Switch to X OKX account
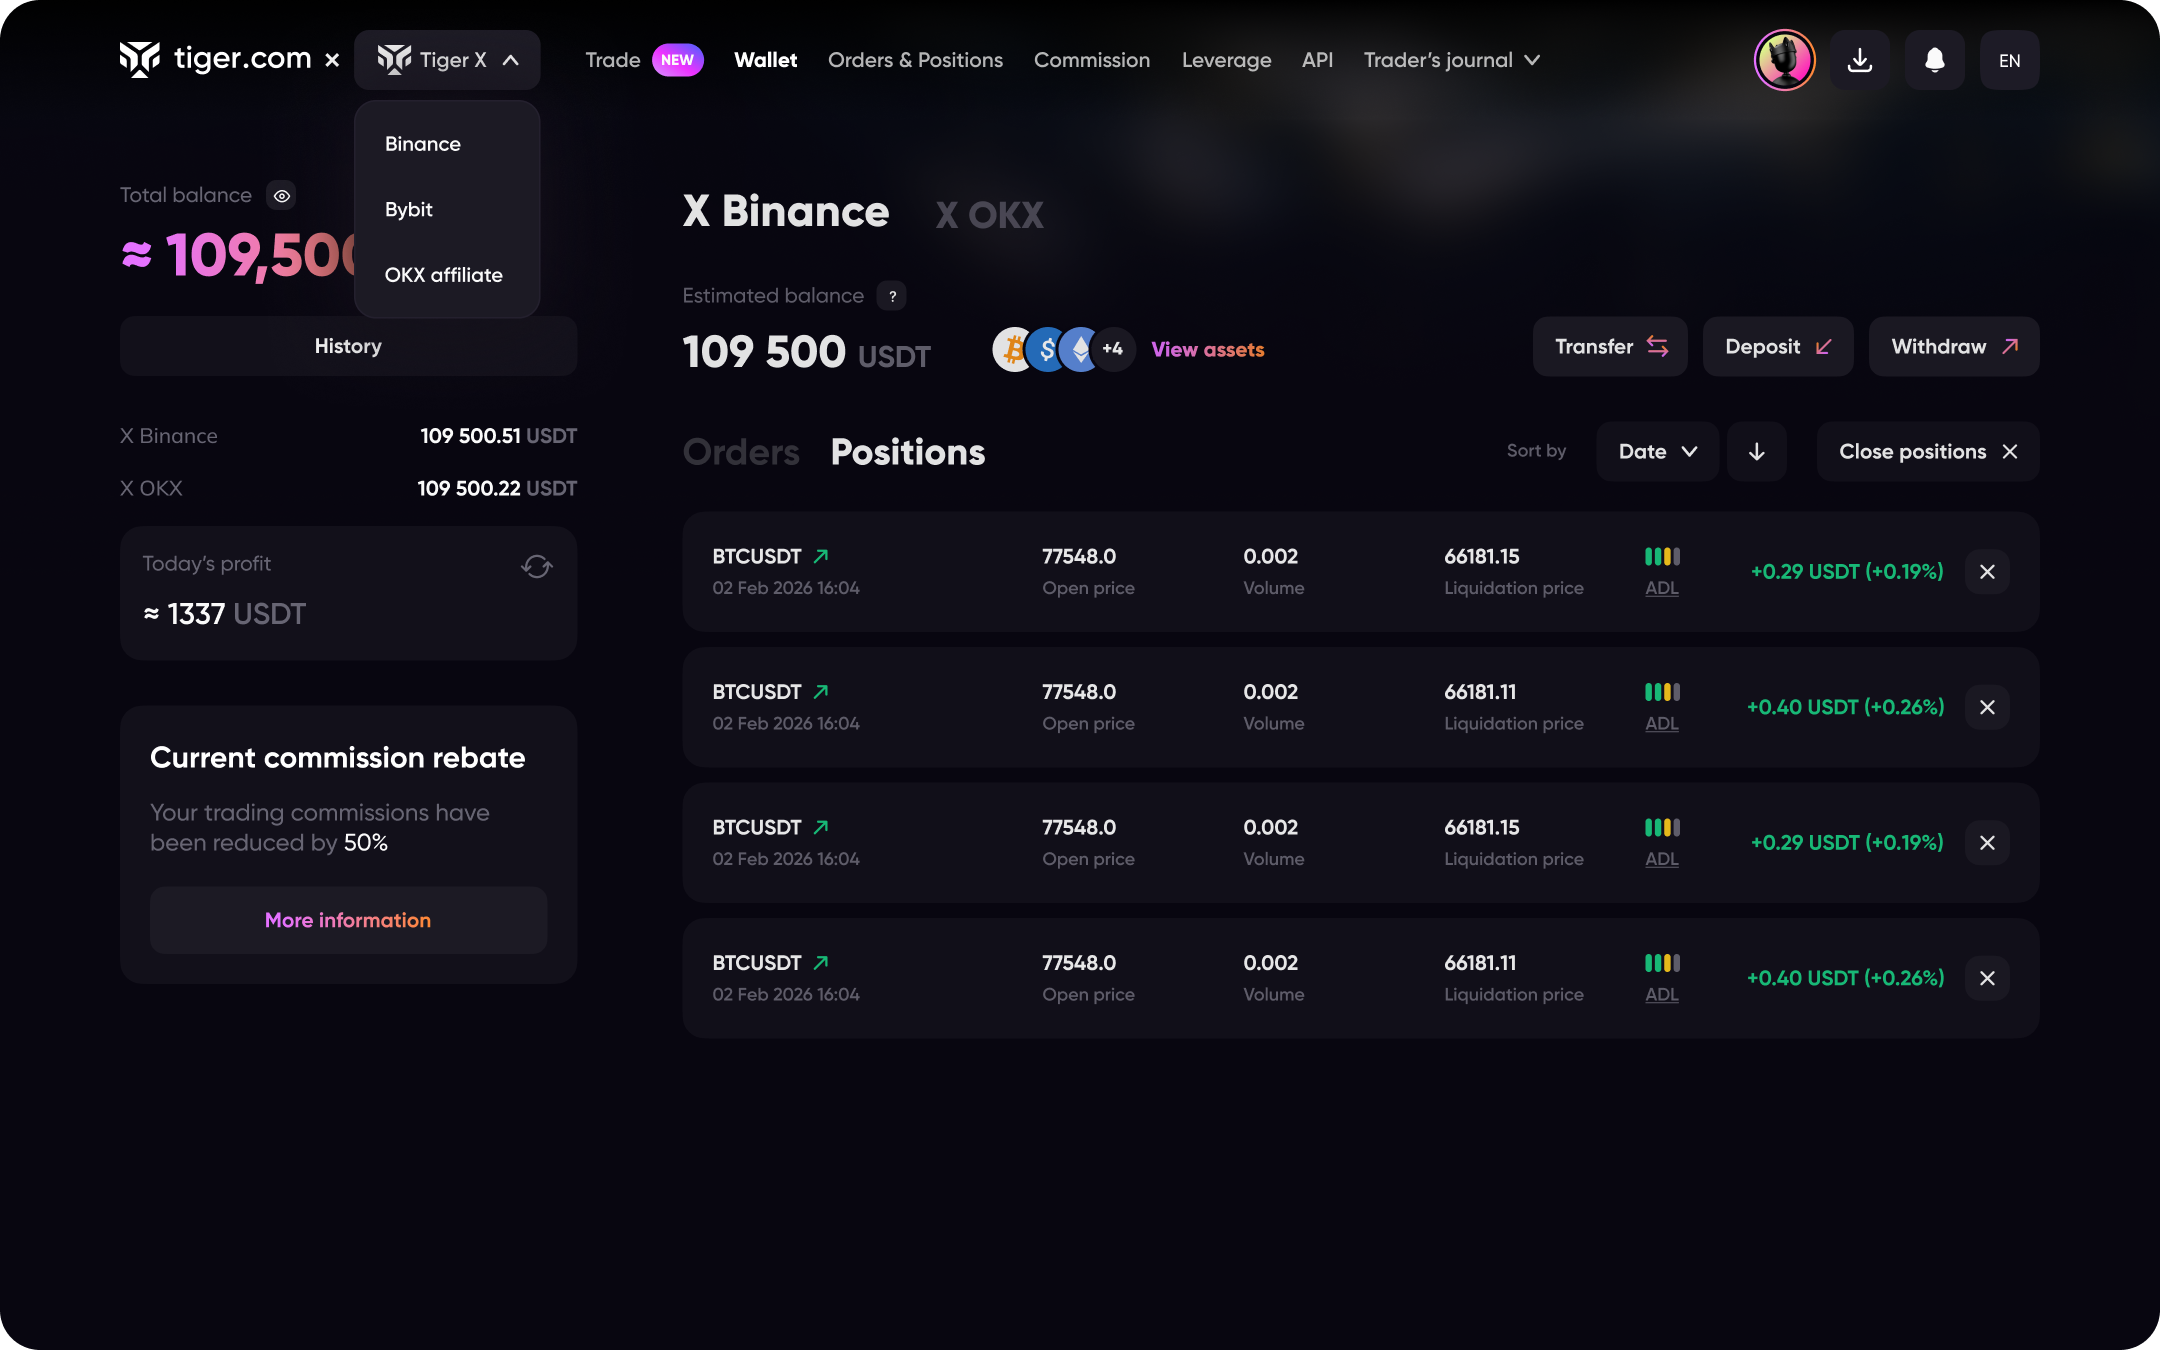This screenshot has height=1350, width=2160. click(x=989, y=214)
